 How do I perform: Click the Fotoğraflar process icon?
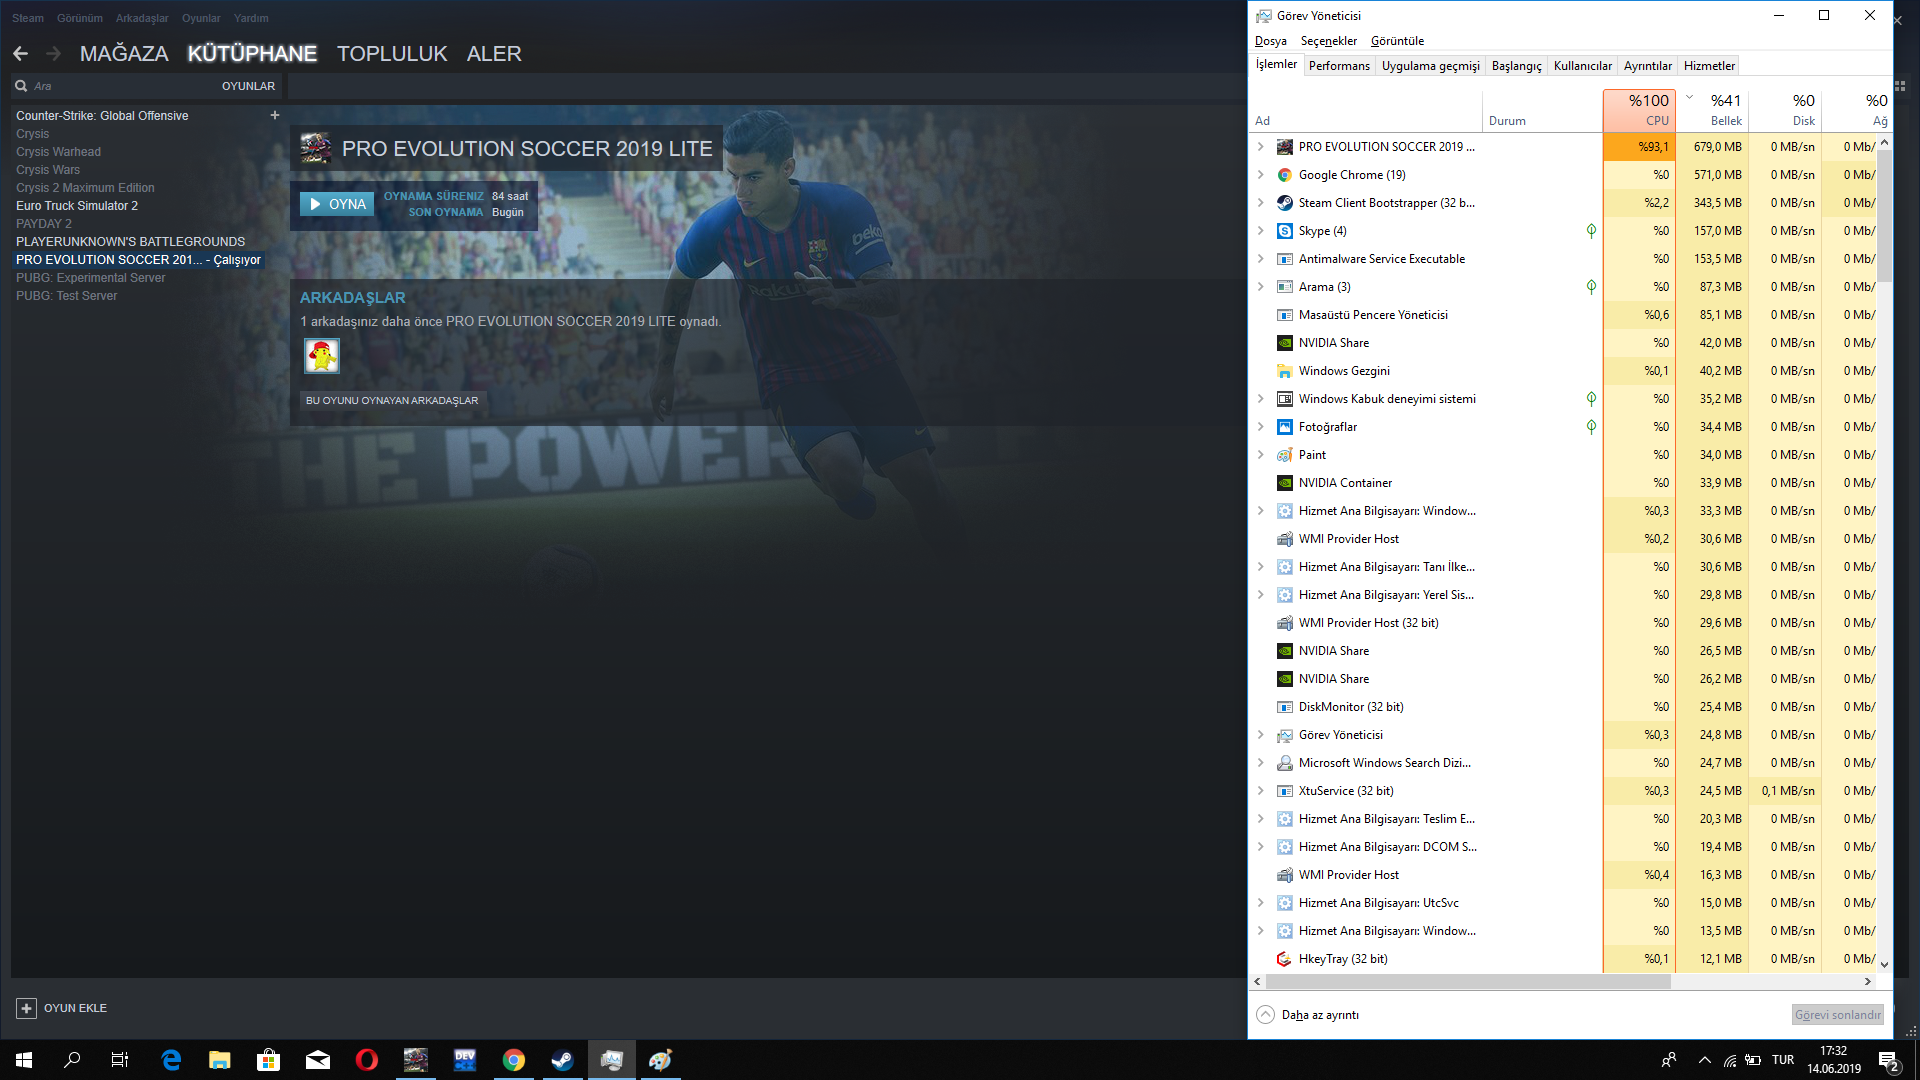1285,427
